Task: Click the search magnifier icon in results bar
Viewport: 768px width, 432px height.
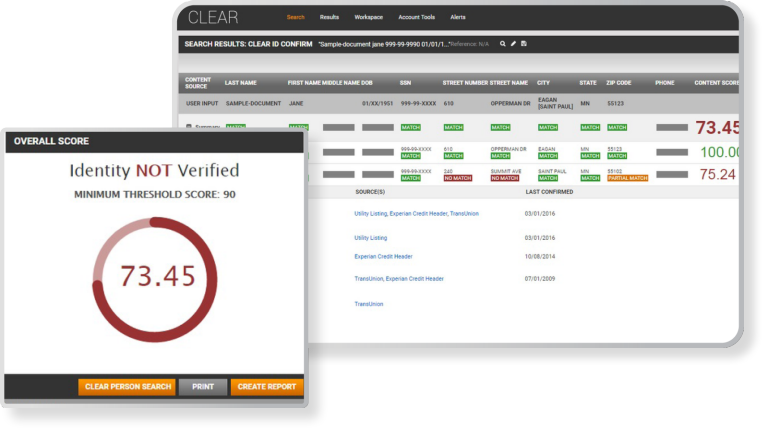Action: click(x=503, y=44)
